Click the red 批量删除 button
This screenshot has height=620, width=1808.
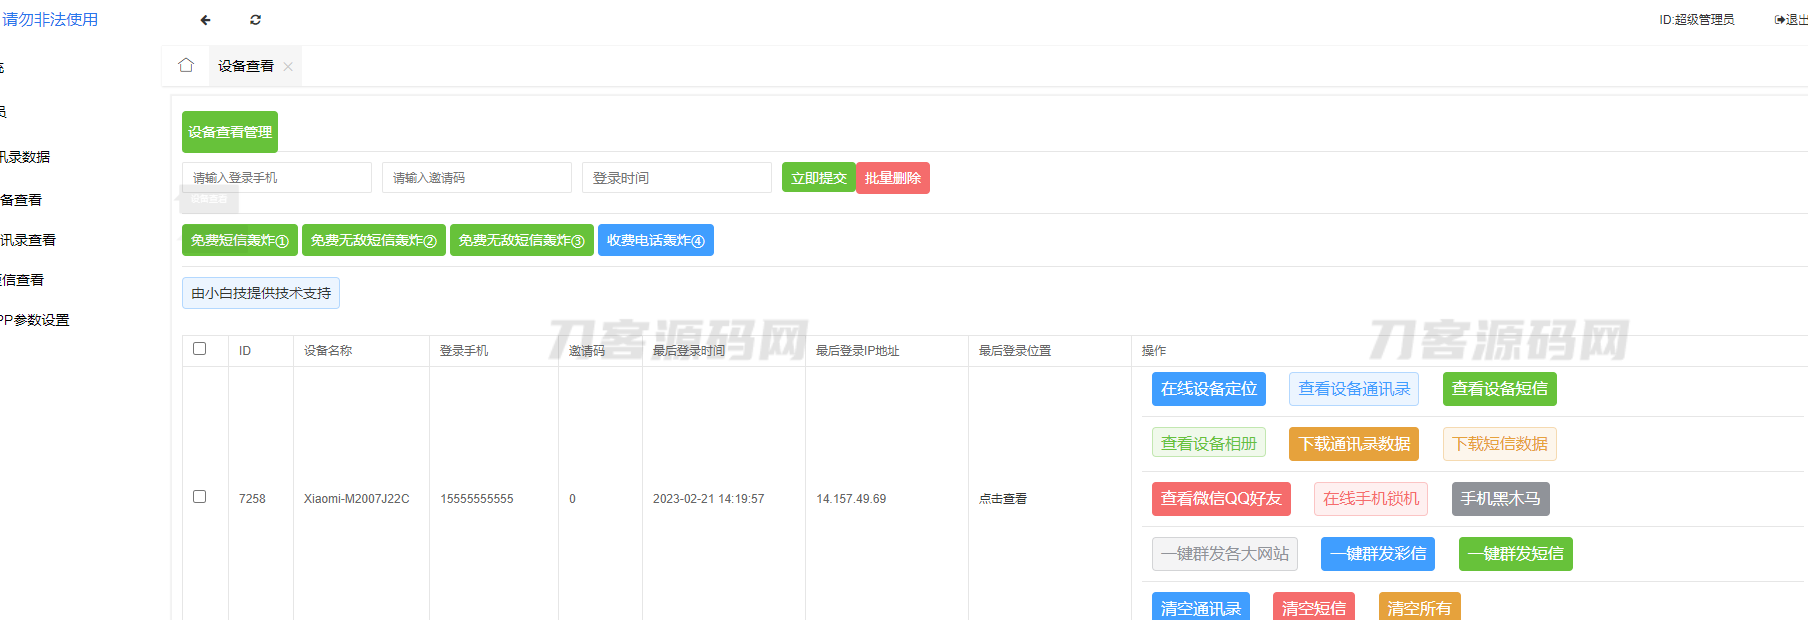[x=893, y=178]
